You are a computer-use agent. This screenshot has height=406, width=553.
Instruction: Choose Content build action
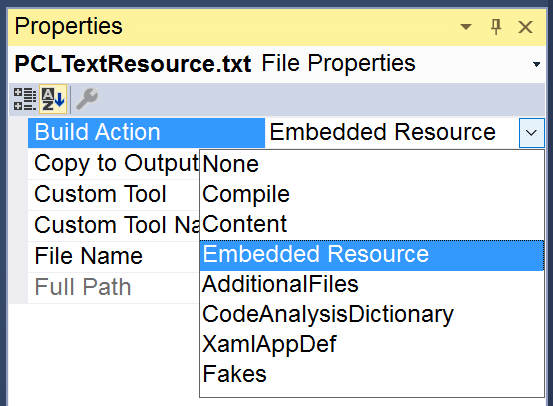click(372, 224)
